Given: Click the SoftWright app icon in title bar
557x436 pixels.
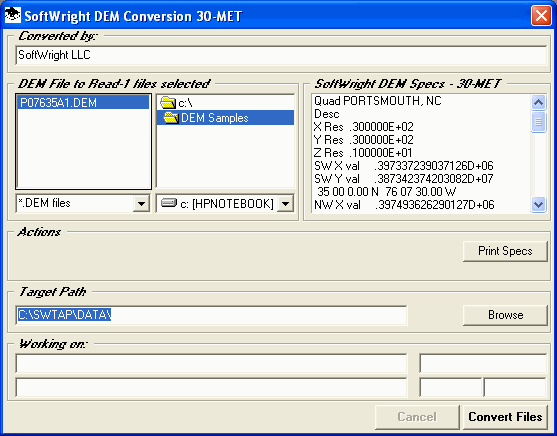Looking at the screenshot, I should click(x=13, y=15).
